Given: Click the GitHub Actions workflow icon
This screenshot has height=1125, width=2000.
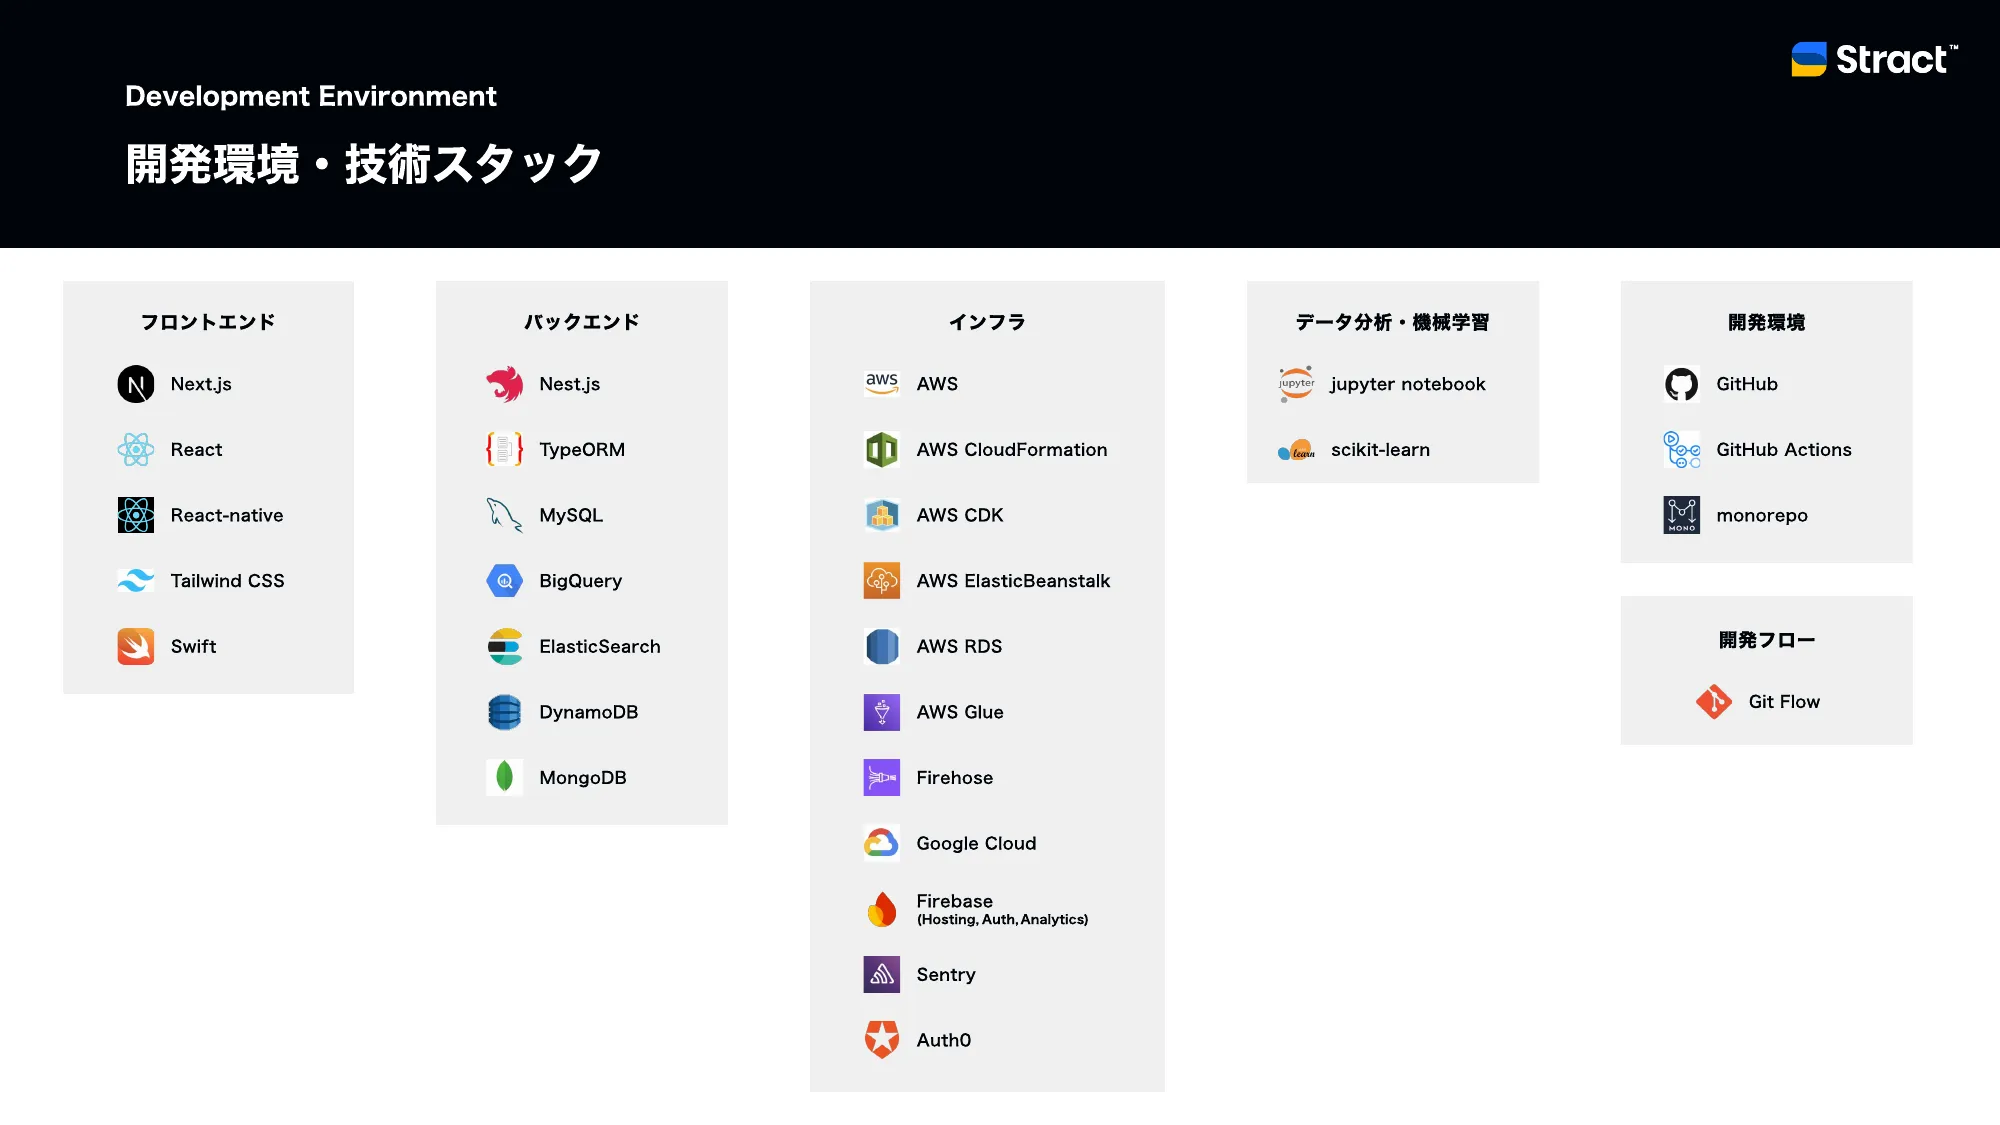Looking at the screenshot, I should click(1682, 450).
